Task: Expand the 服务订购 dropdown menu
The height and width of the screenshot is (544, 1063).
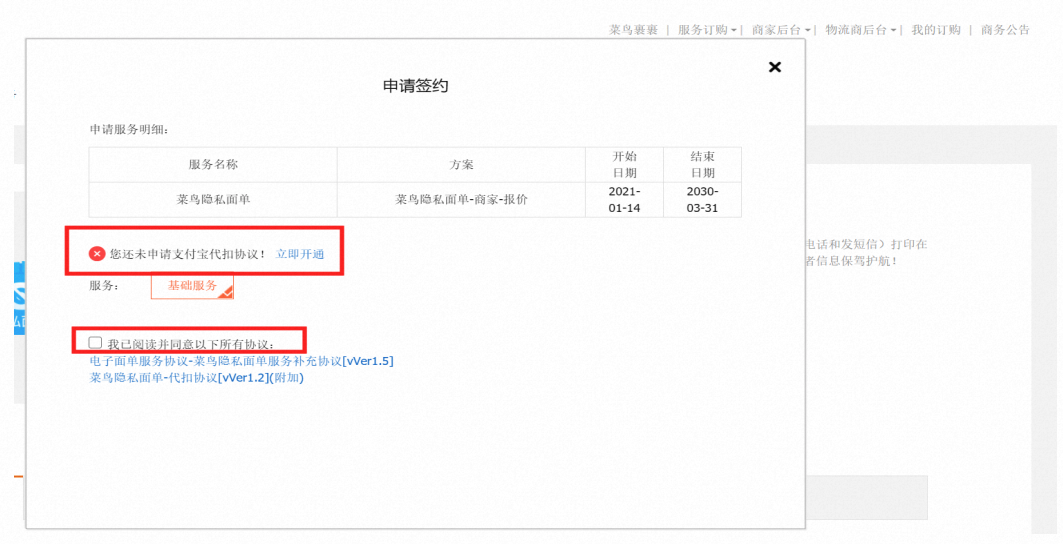Action: click(x=707, y=30)
